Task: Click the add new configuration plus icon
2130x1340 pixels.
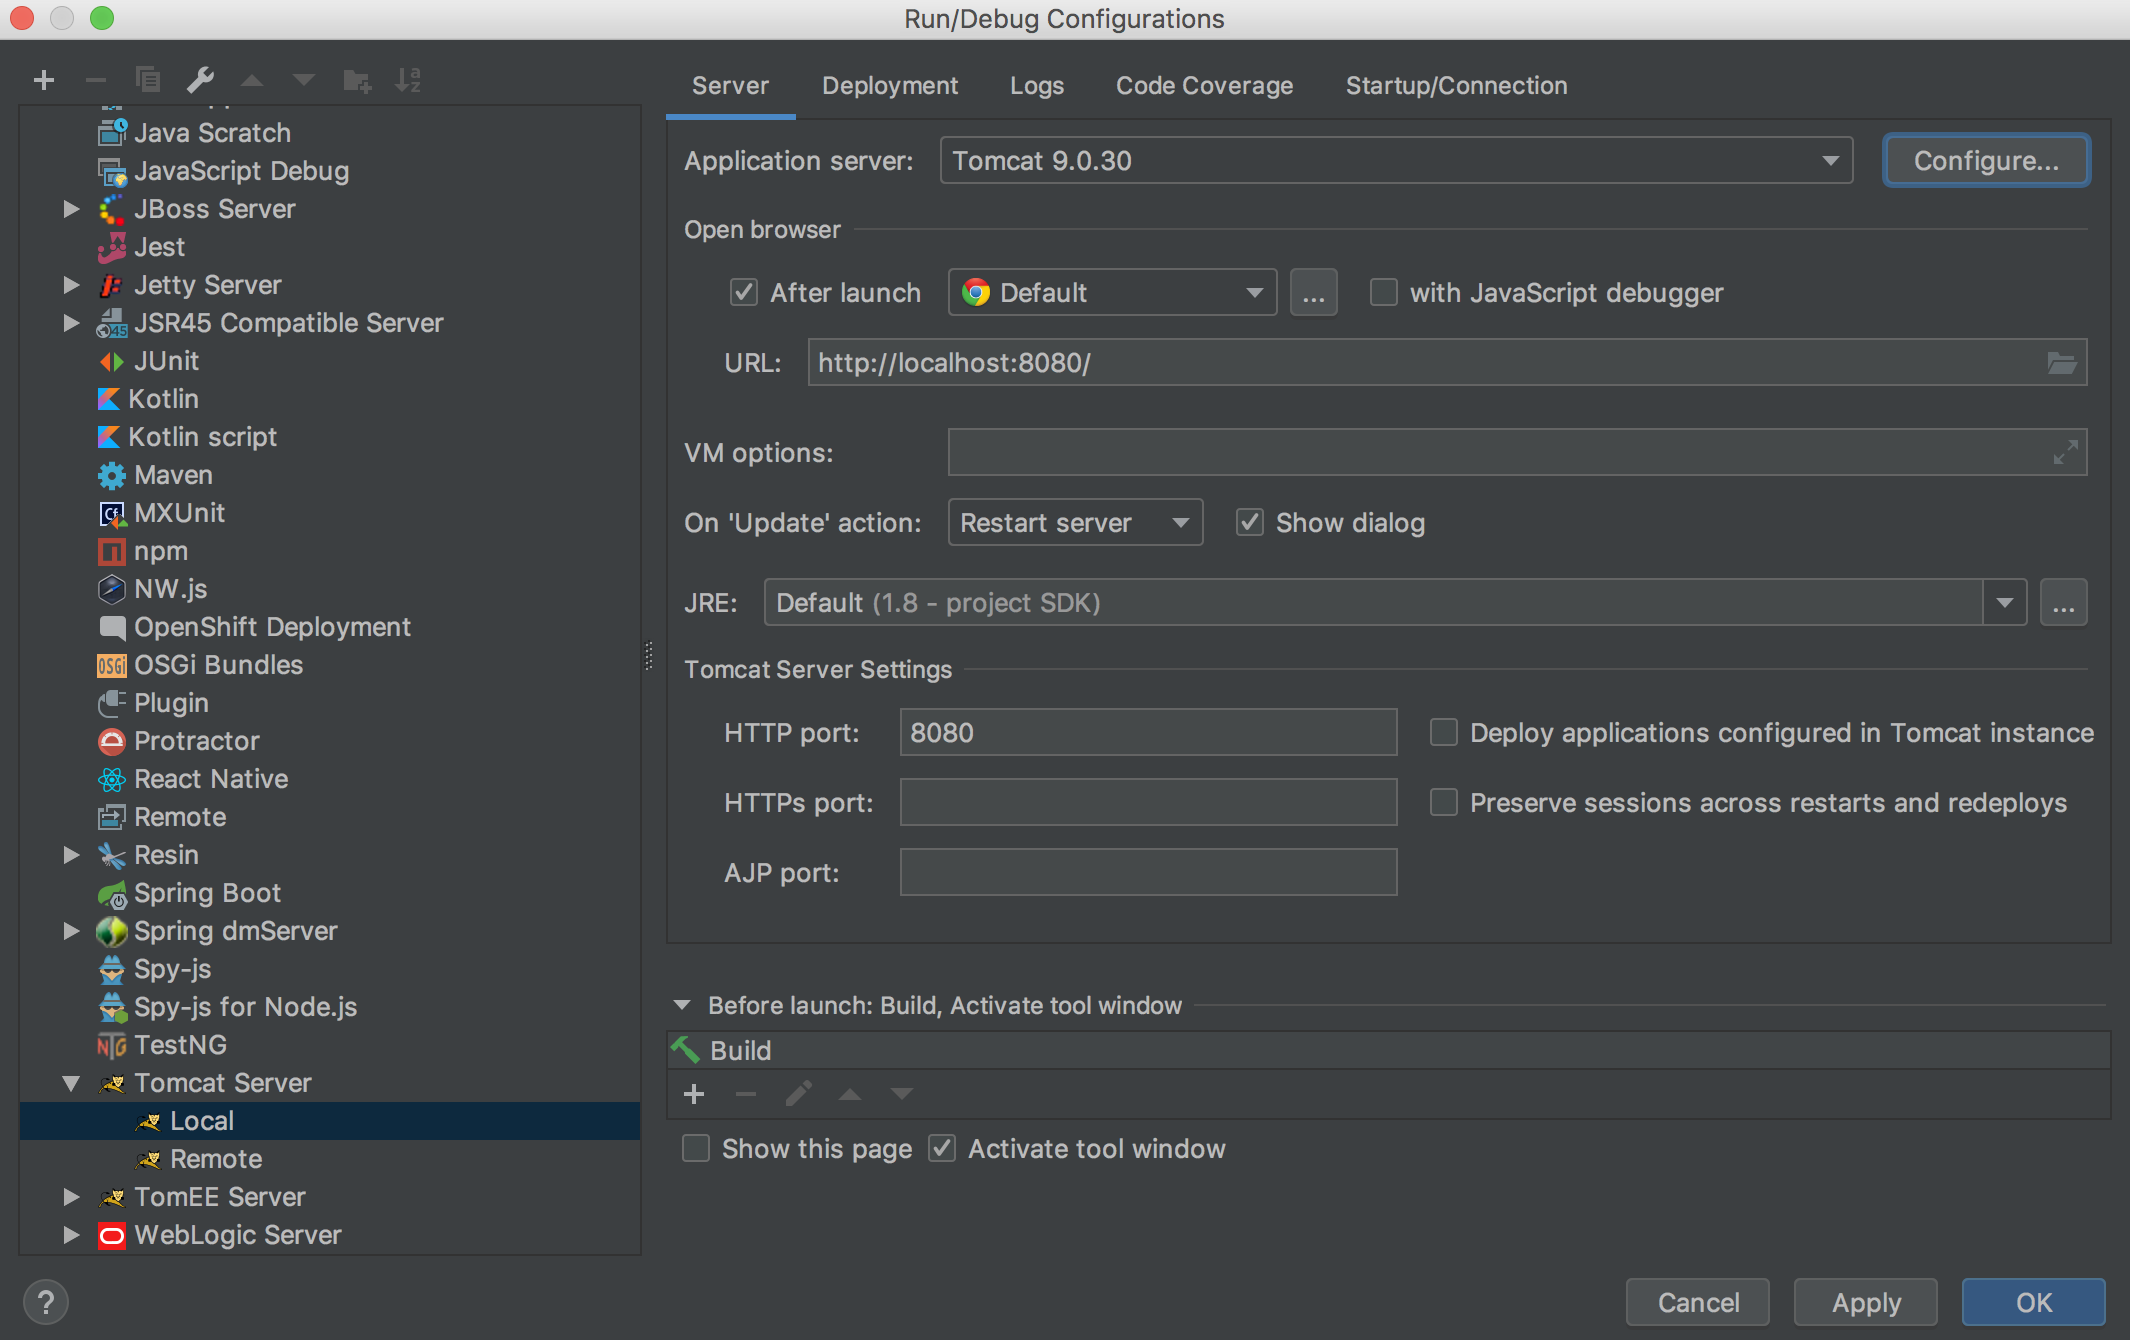Action: pos(43,80)
